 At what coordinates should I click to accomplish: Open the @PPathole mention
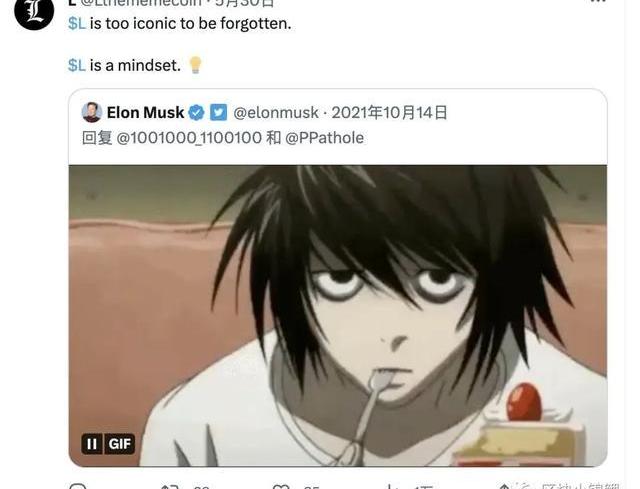click(324, 138)
